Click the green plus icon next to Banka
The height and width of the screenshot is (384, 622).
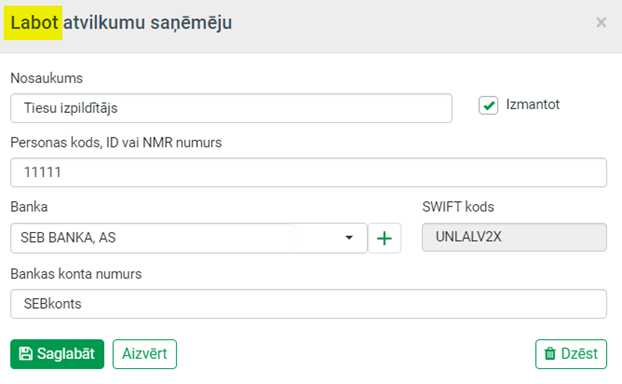pyautogui.click(x=384, y=238)
